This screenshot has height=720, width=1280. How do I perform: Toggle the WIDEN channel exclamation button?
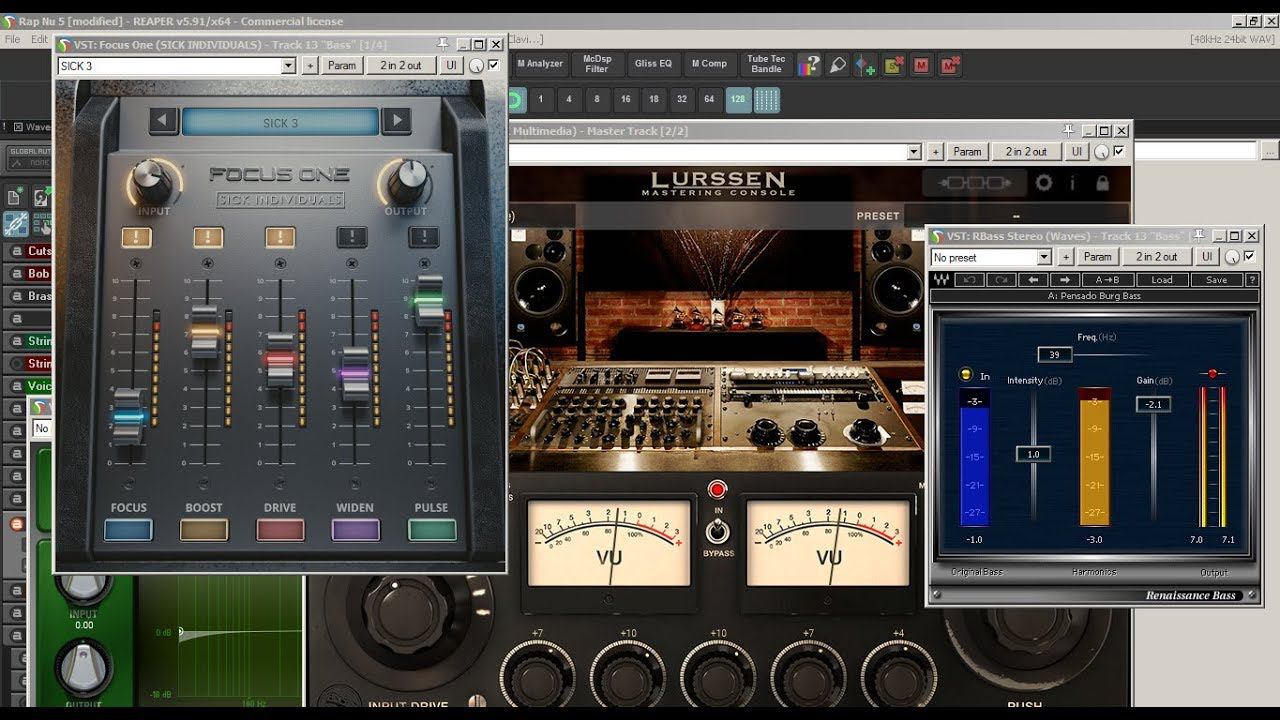352,237
